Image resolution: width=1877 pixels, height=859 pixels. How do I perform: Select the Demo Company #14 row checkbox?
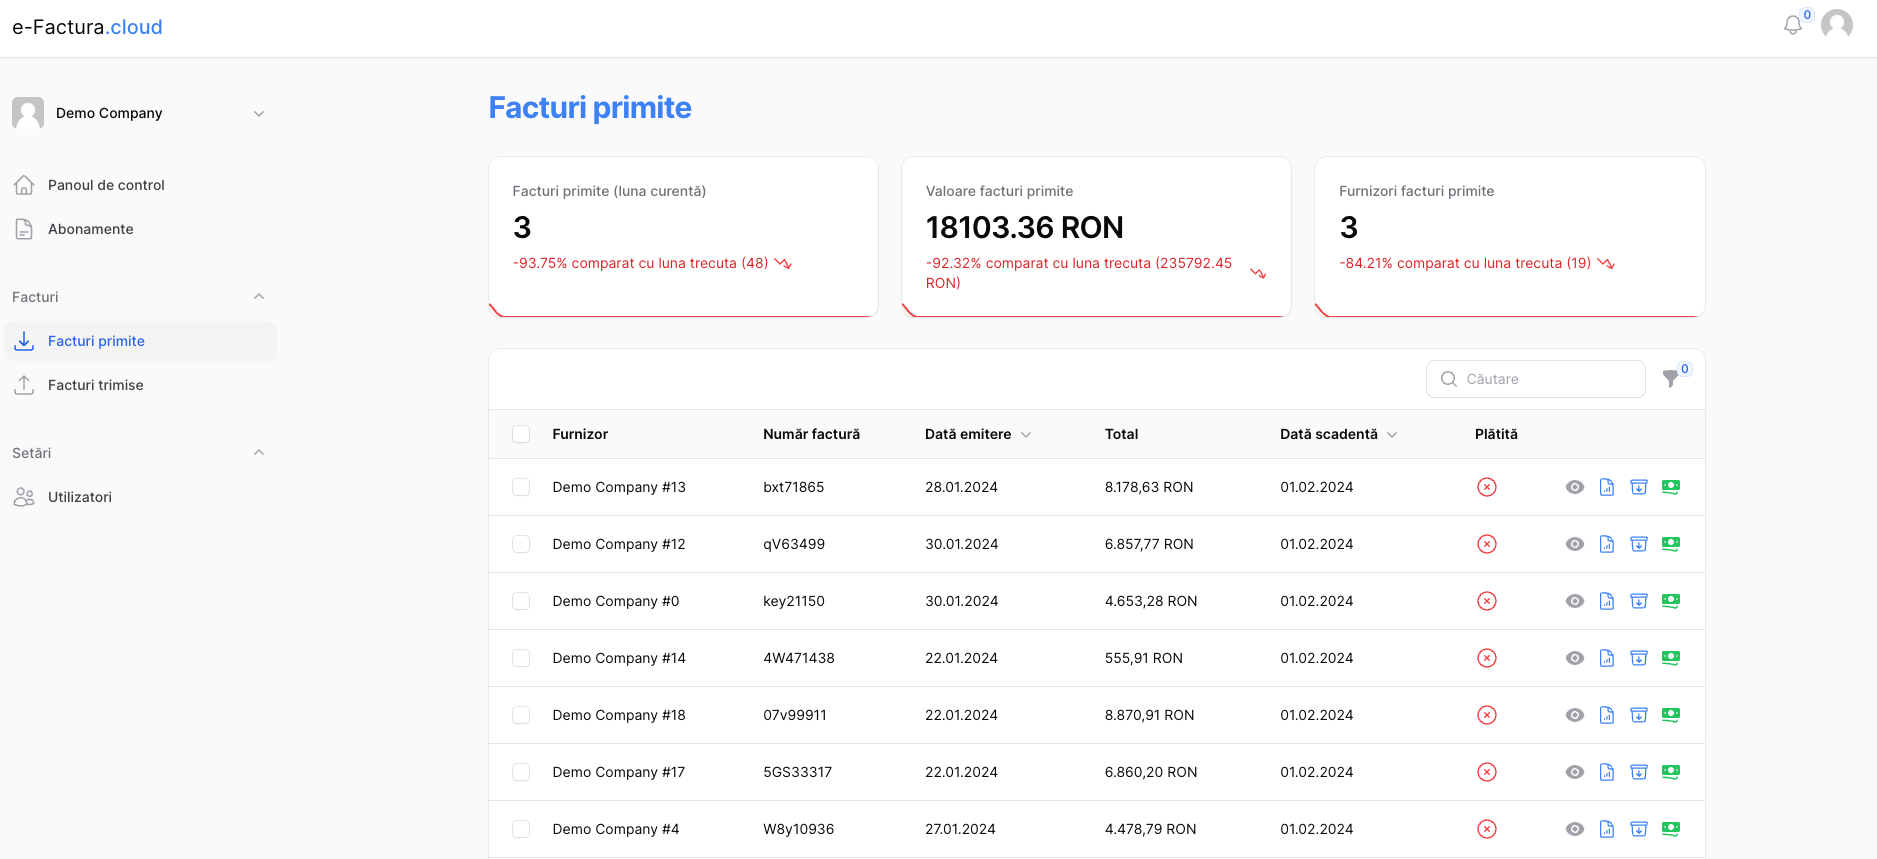521,658
